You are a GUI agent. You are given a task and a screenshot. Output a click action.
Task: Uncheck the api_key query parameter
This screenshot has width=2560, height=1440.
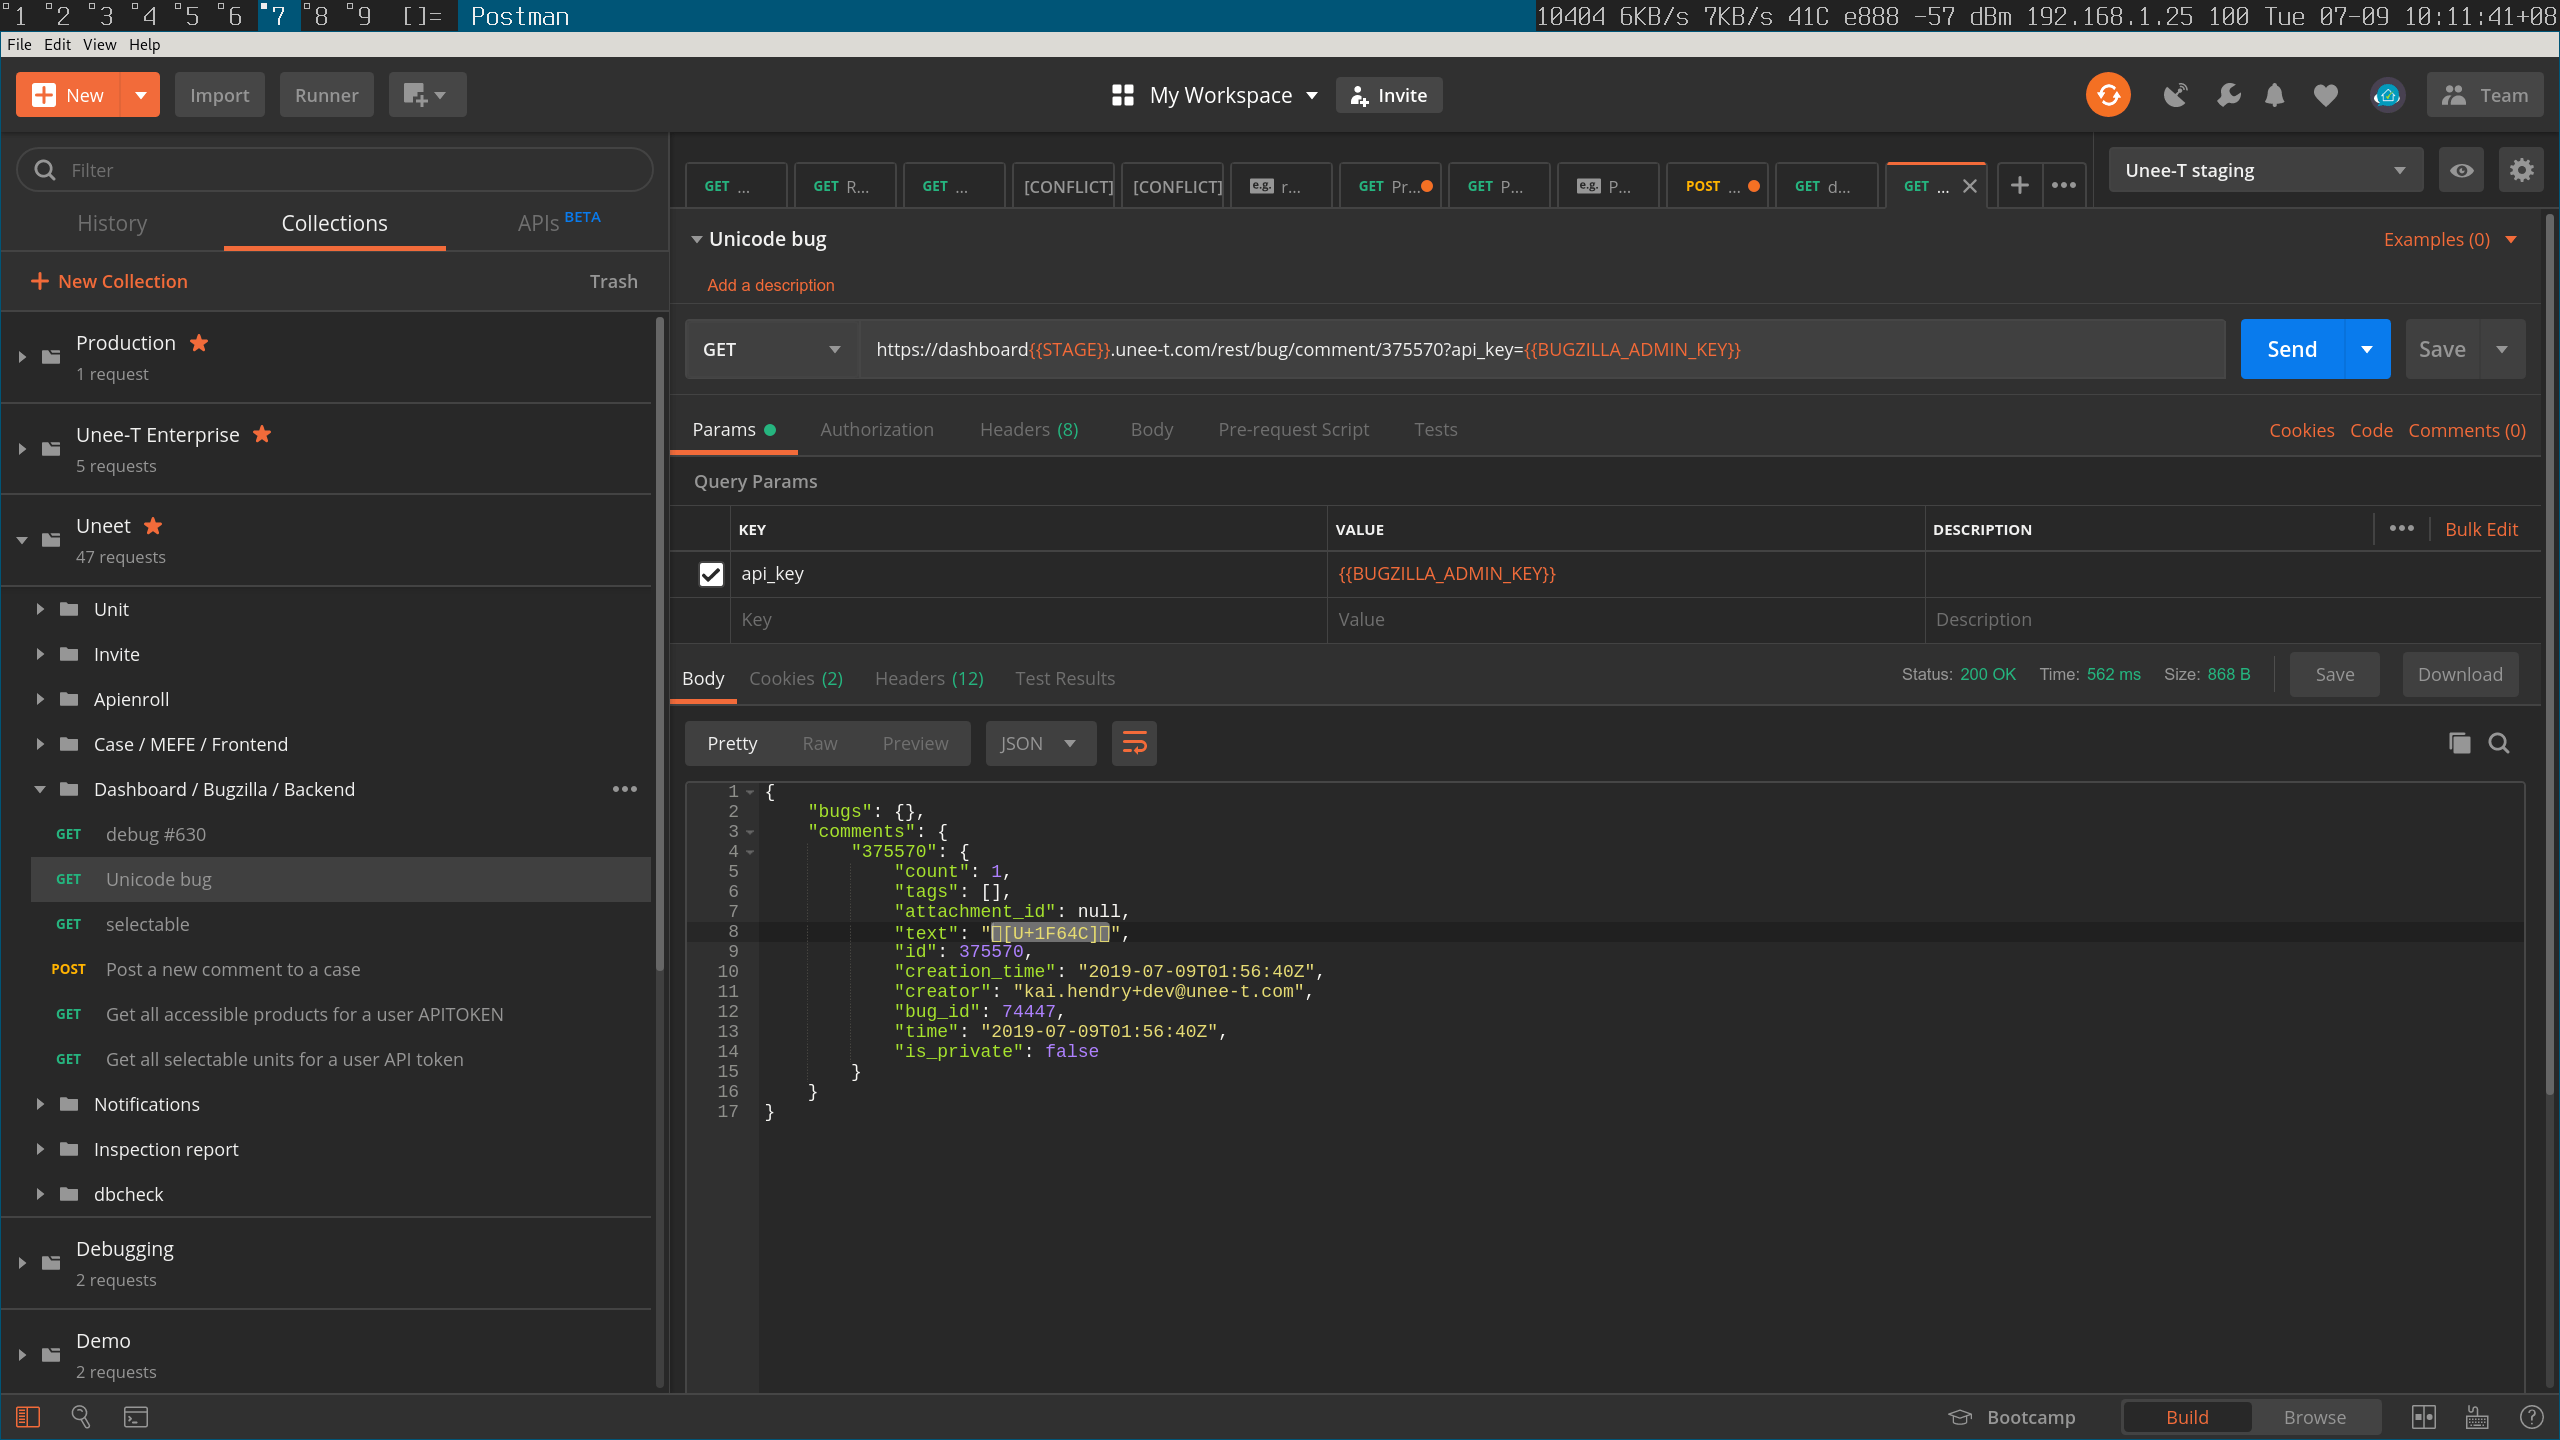pos(711,574)
